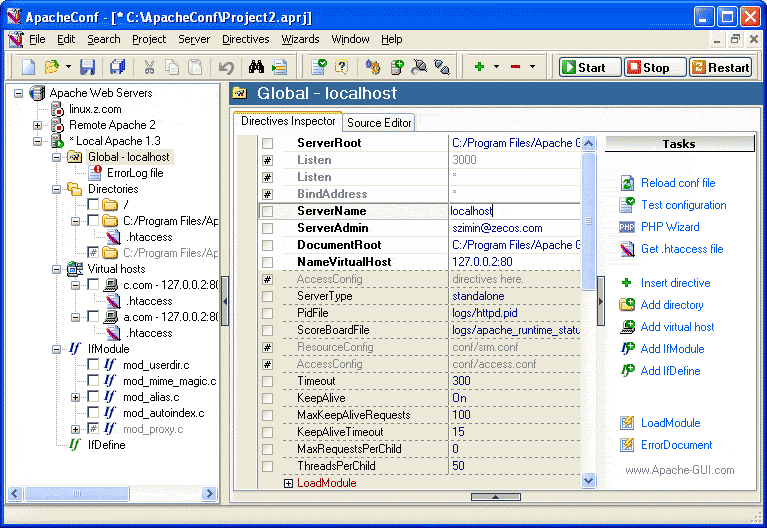Click the New file toolbar icon
The width and height of the screenshot is (767, 528).
pyautogui.click(x=28, y=67)
